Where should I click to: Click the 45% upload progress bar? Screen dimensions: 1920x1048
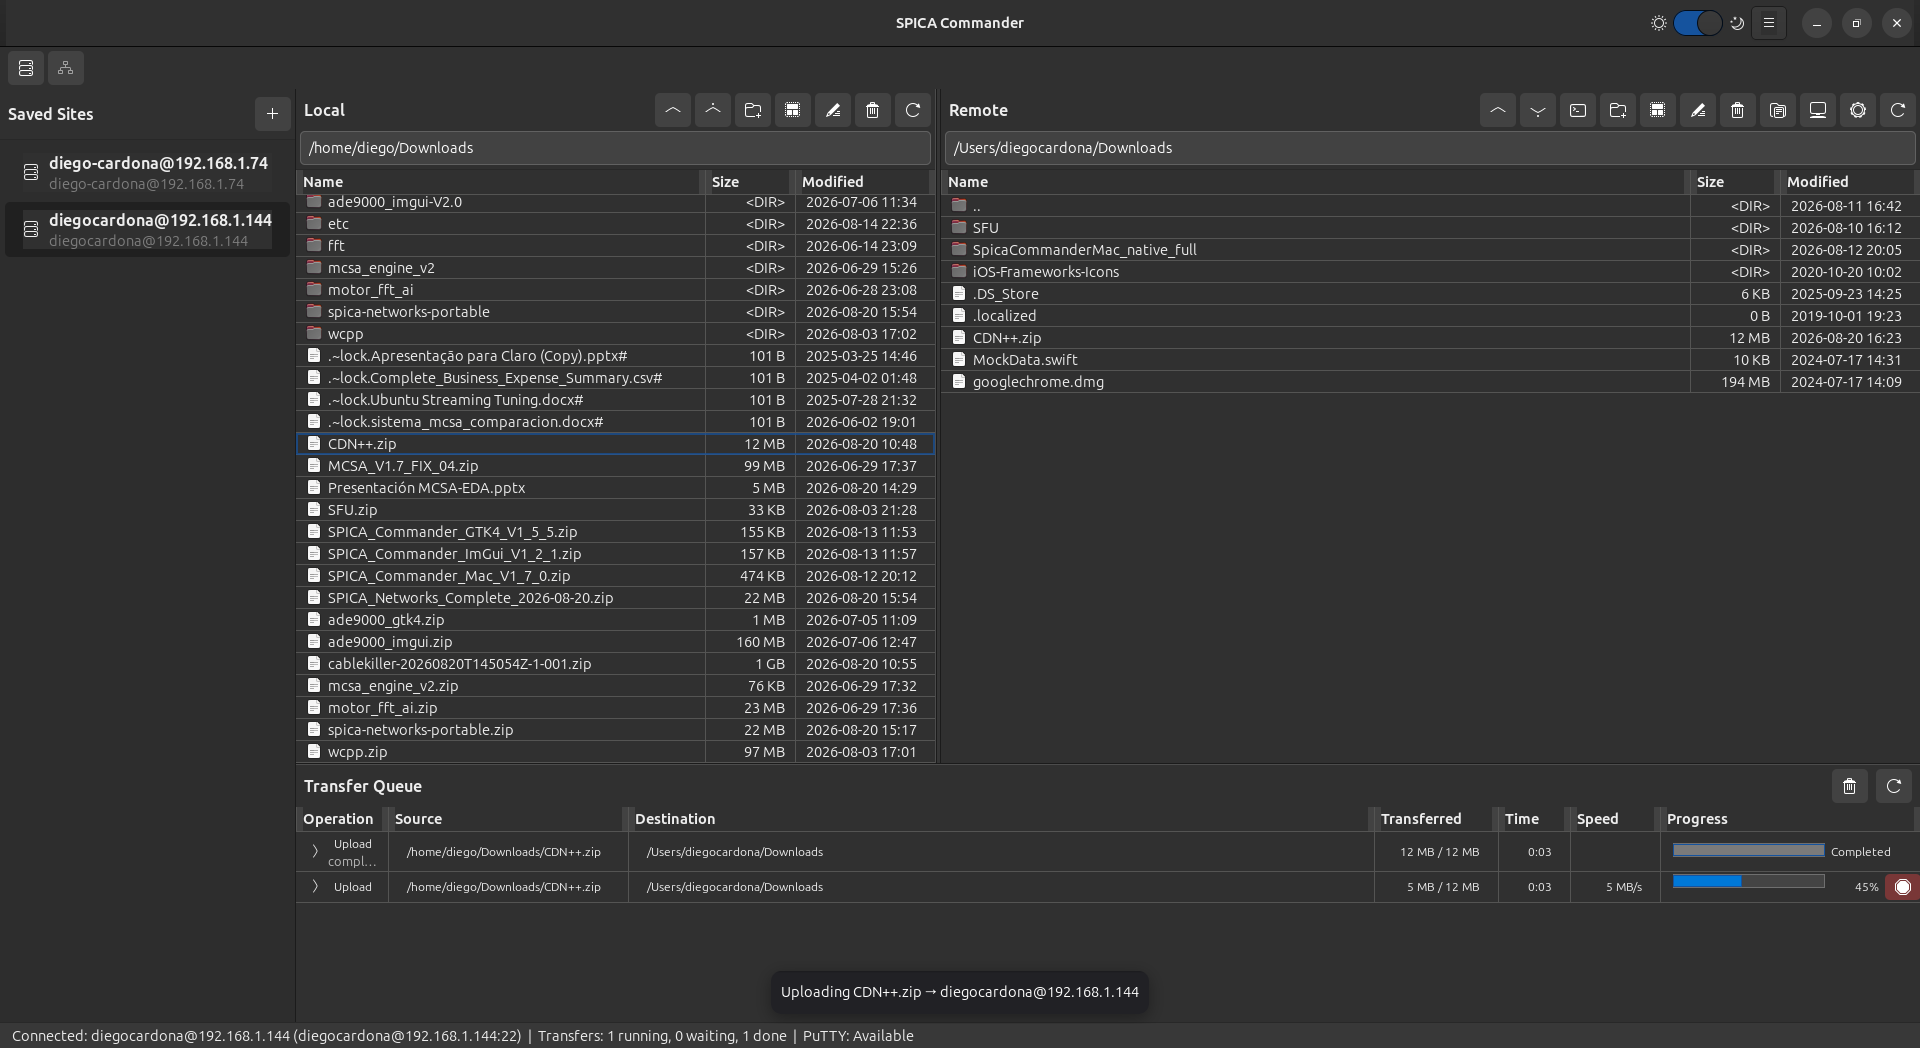(x=1749, y=881)
